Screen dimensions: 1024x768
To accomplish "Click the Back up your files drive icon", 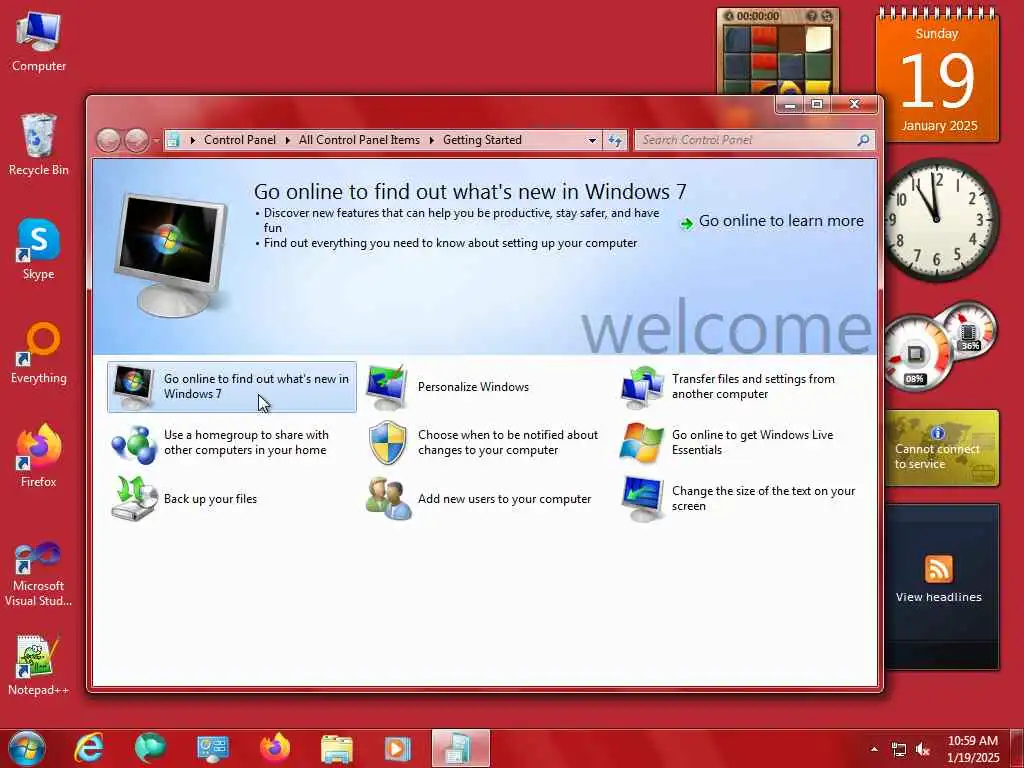I will (x=134, y=499).
